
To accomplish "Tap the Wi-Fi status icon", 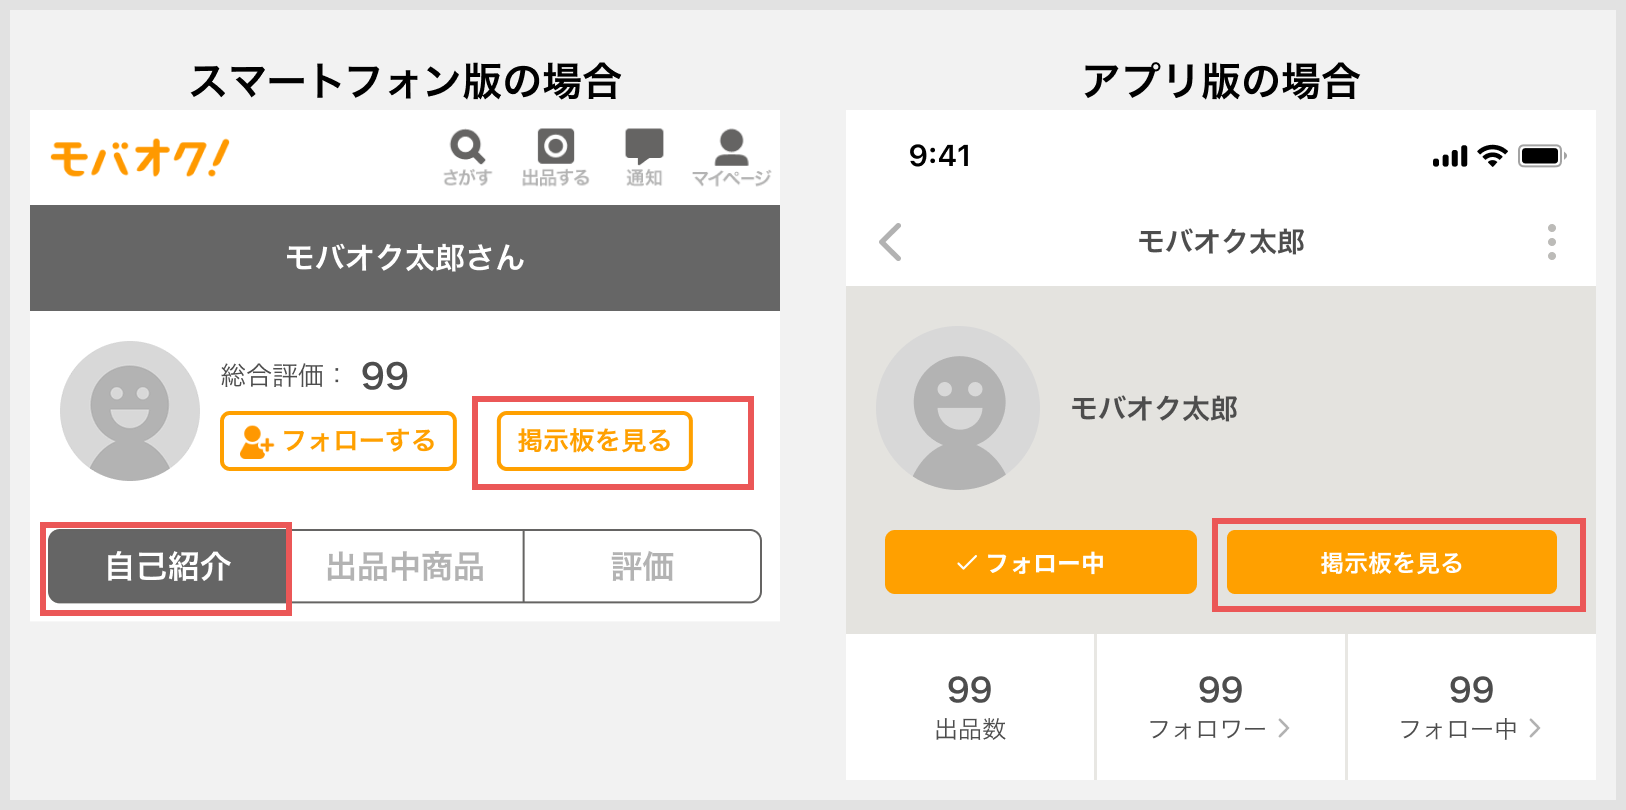I will 1492,156.
